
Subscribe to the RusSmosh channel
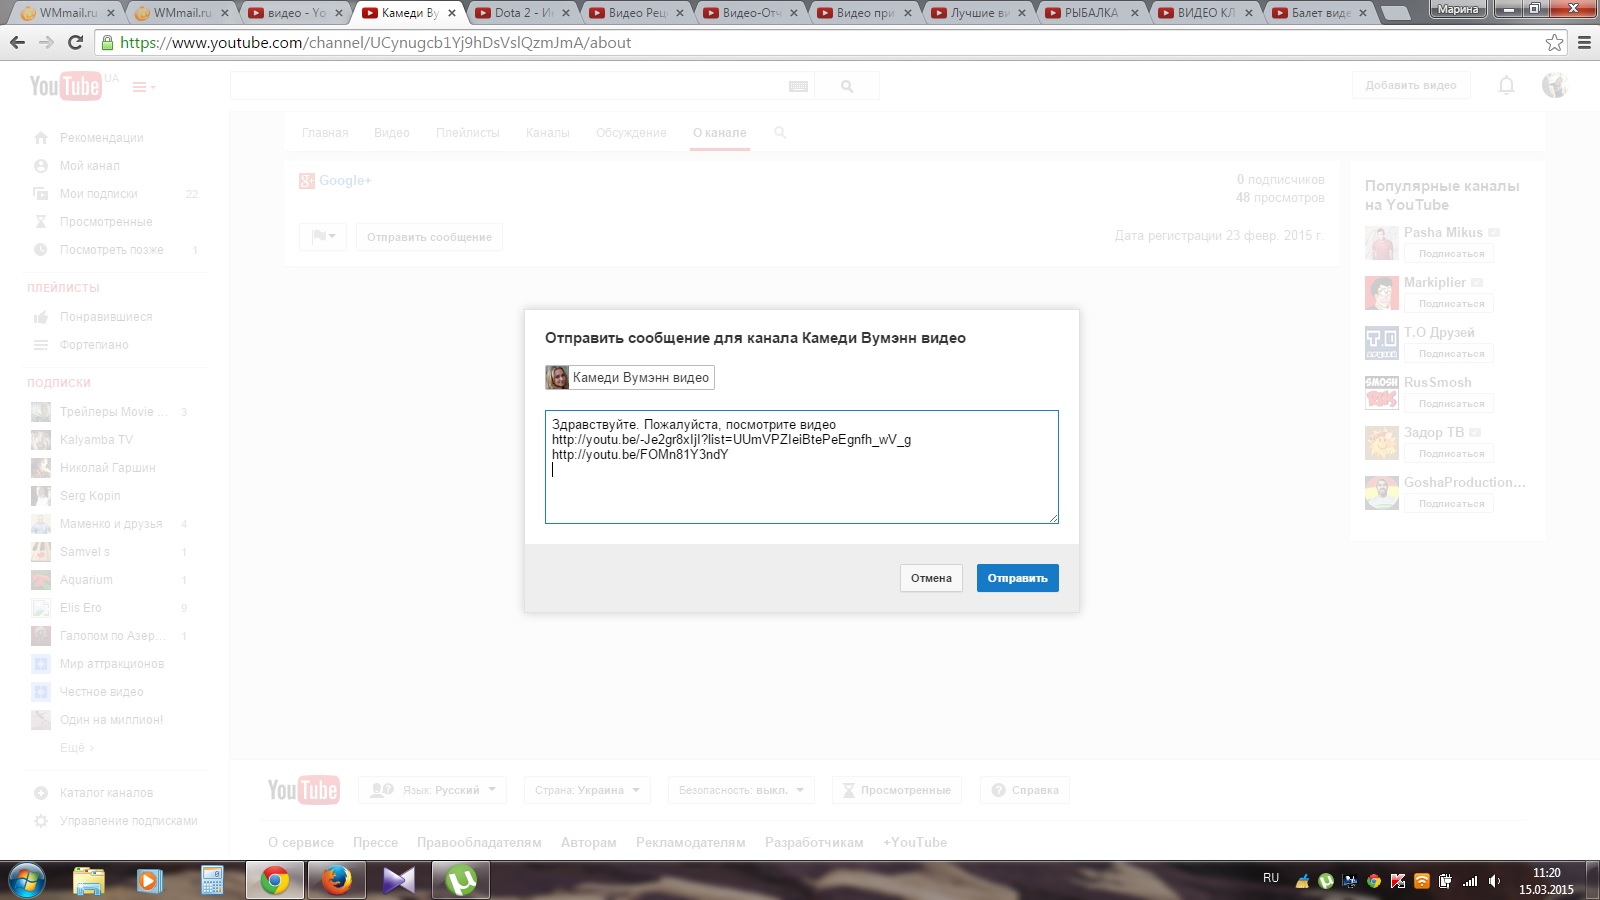coord(1451,404)
